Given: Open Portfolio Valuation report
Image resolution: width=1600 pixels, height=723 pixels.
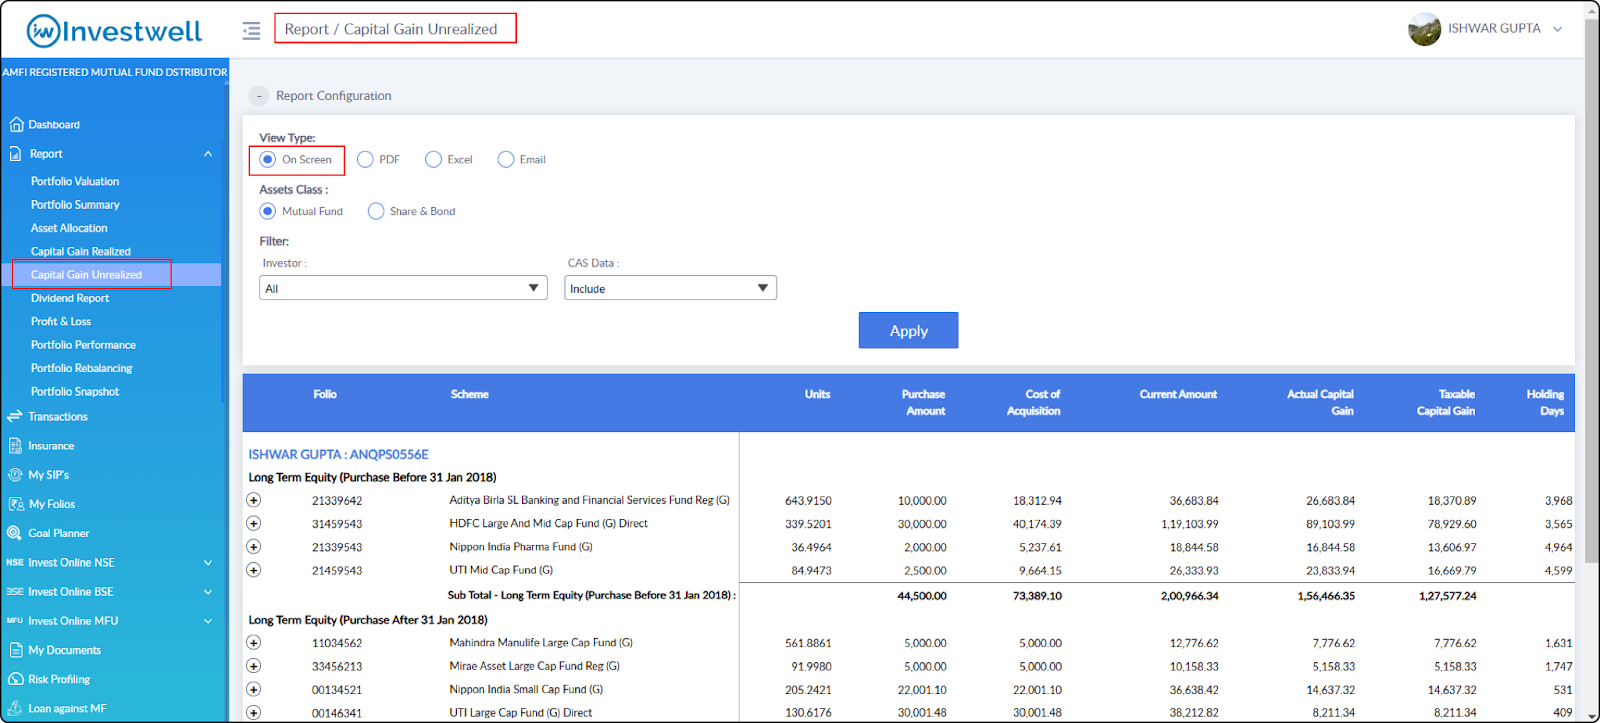Looking at the screenshot, I should (75, 181).
